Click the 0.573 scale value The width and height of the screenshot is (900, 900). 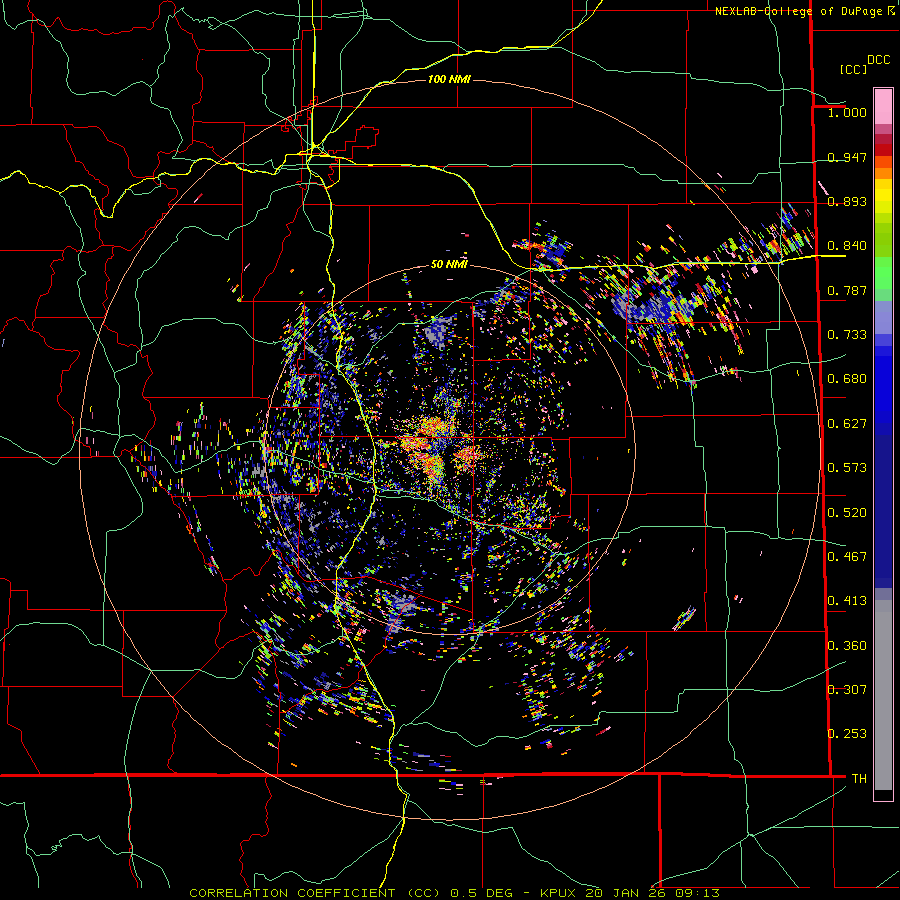pos(847,468)
